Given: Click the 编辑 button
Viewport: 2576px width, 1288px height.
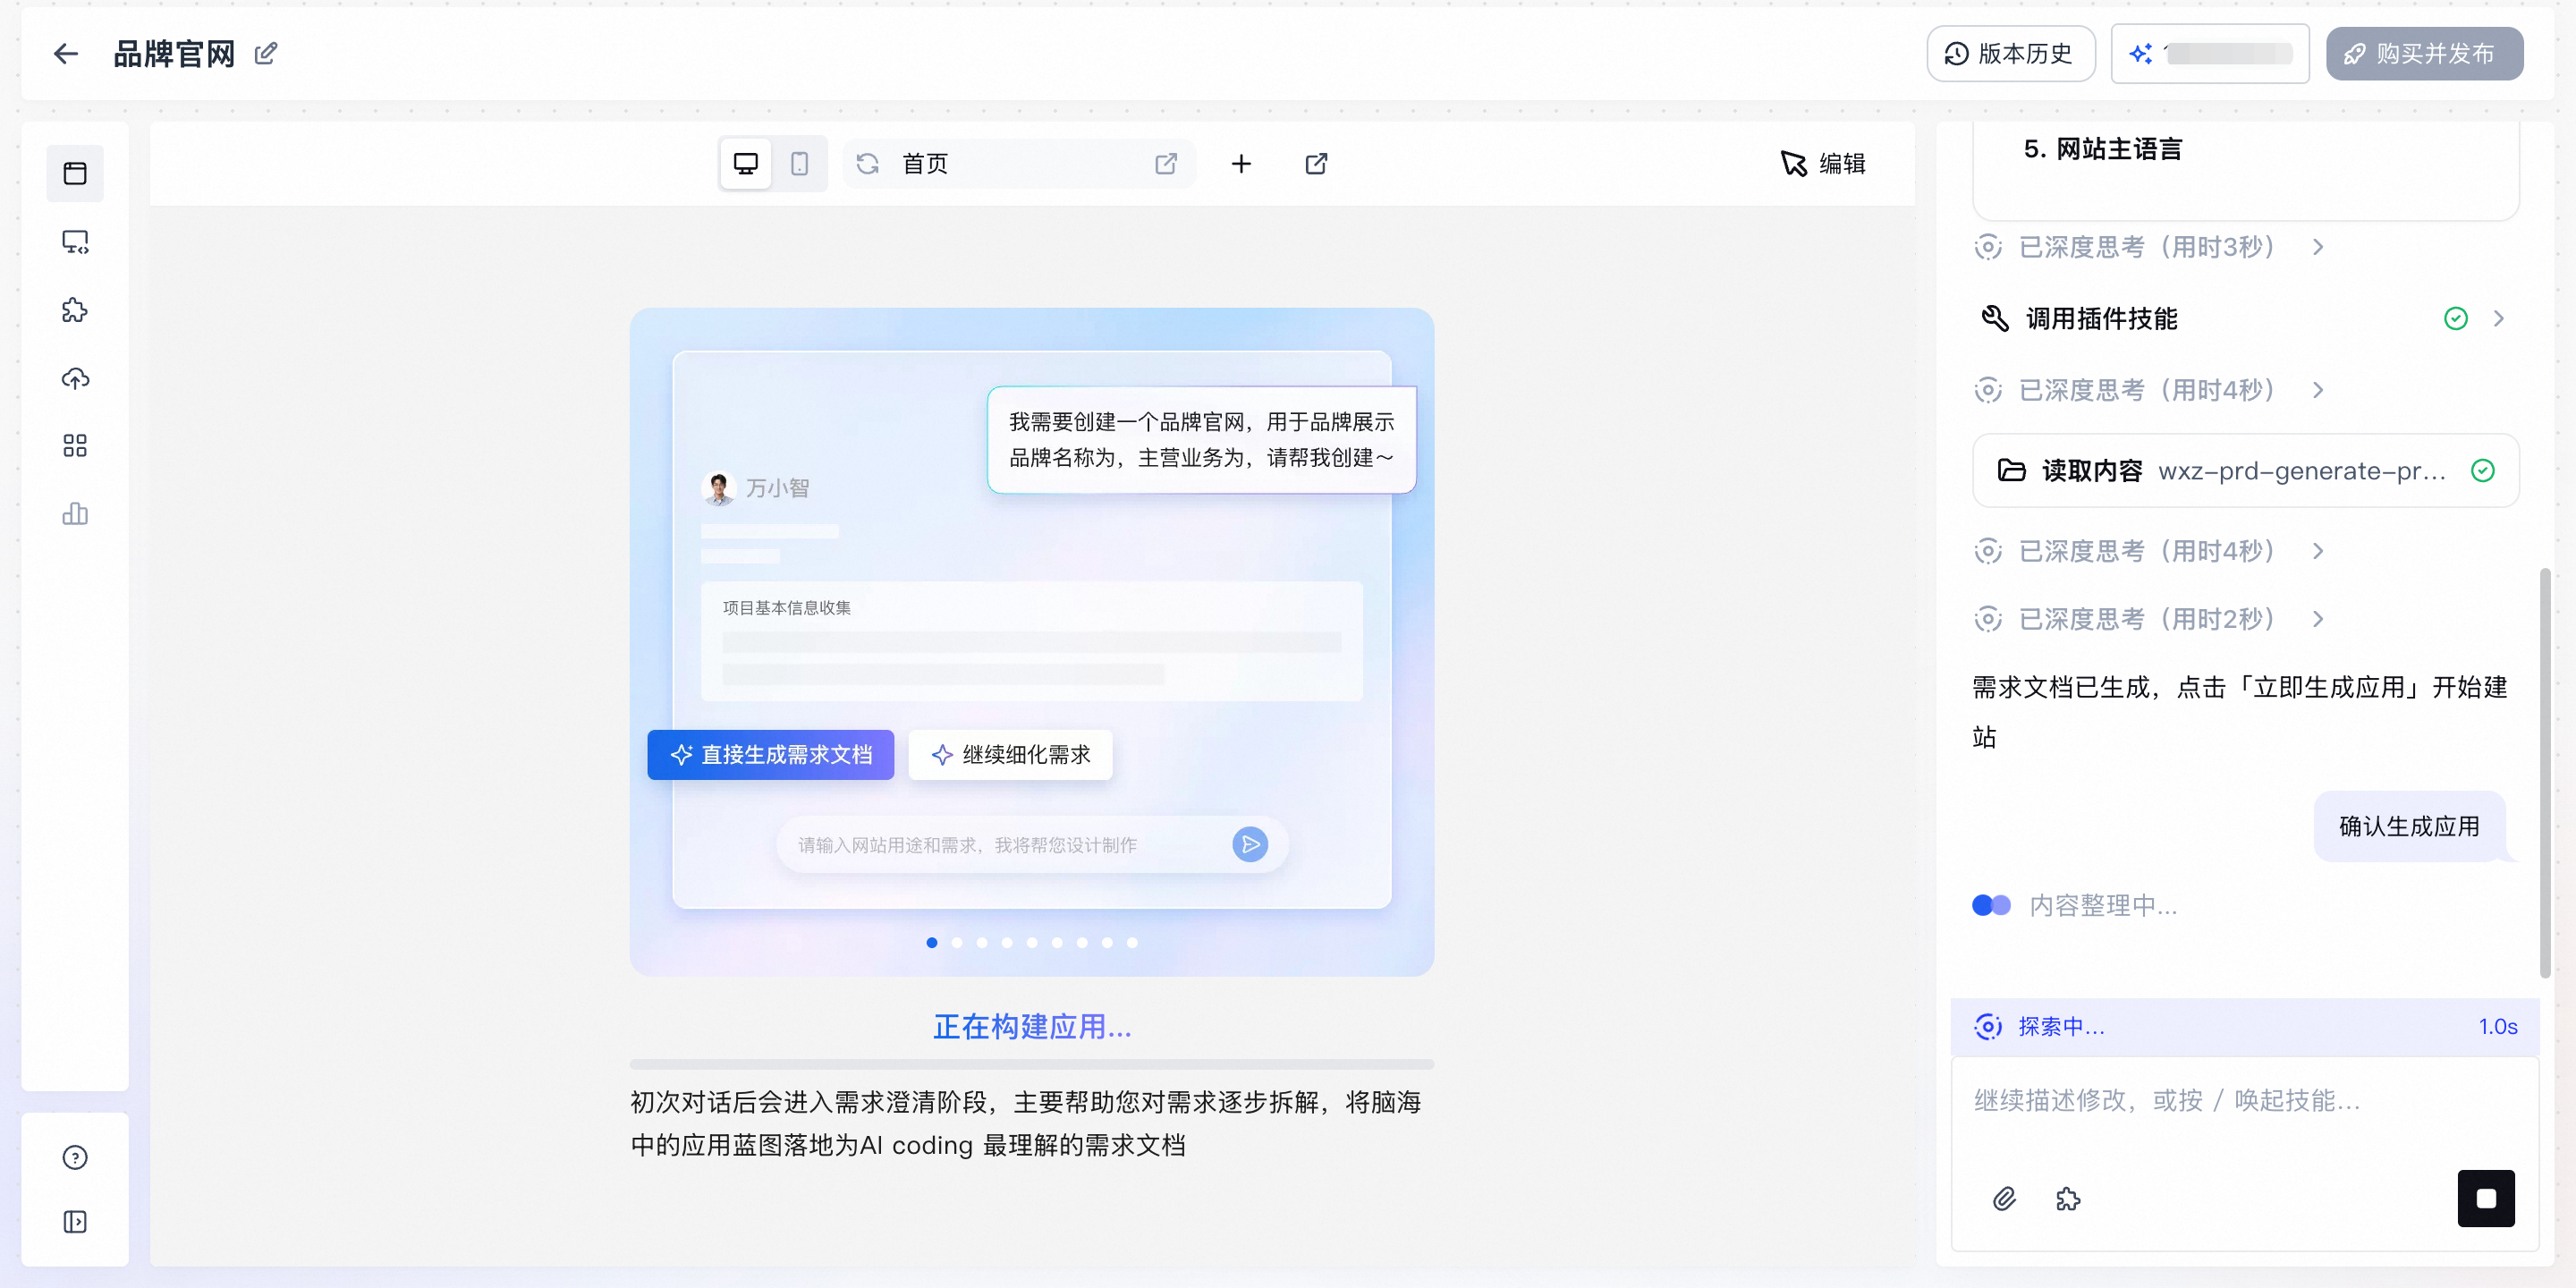Looking at the screenshot, I should click(1824, 163).
